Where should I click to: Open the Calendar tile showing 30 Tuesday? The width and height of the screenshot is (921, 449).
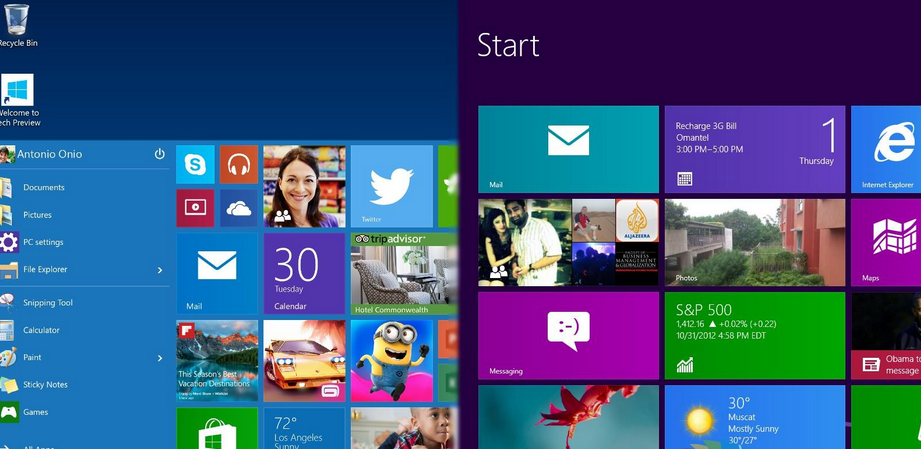coord(304,274)
